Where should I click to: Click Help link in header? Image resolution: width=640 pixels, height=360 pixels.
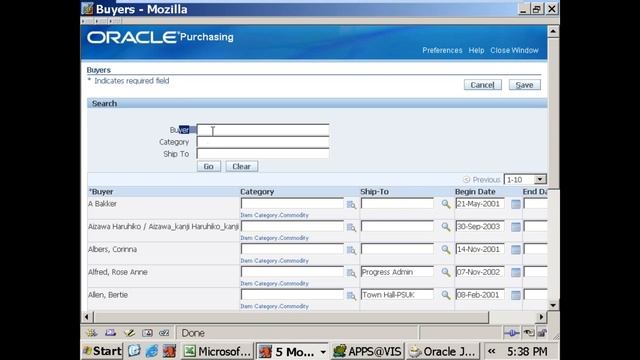476,50
